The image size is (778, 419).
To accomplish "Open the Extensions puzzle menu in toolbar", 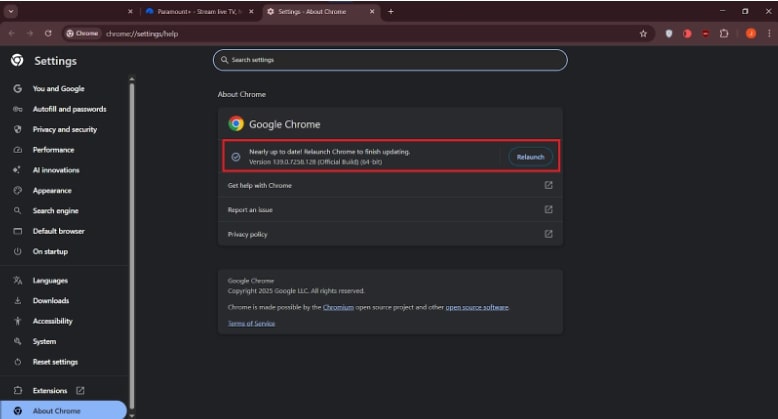I will [724, 33].
